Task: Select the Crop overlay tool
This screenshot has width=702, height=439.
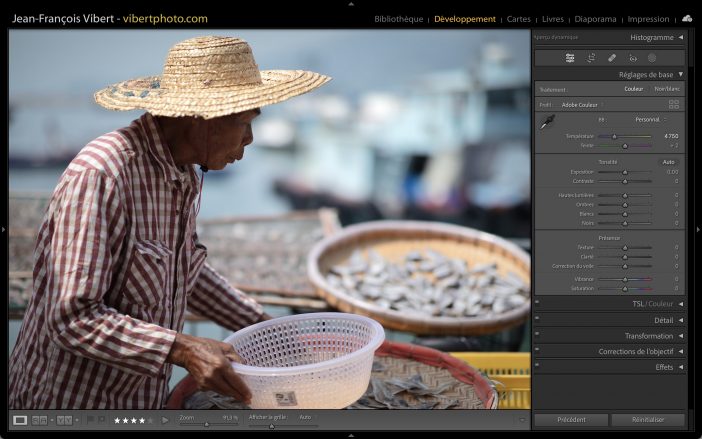Action: coord(591,58)
